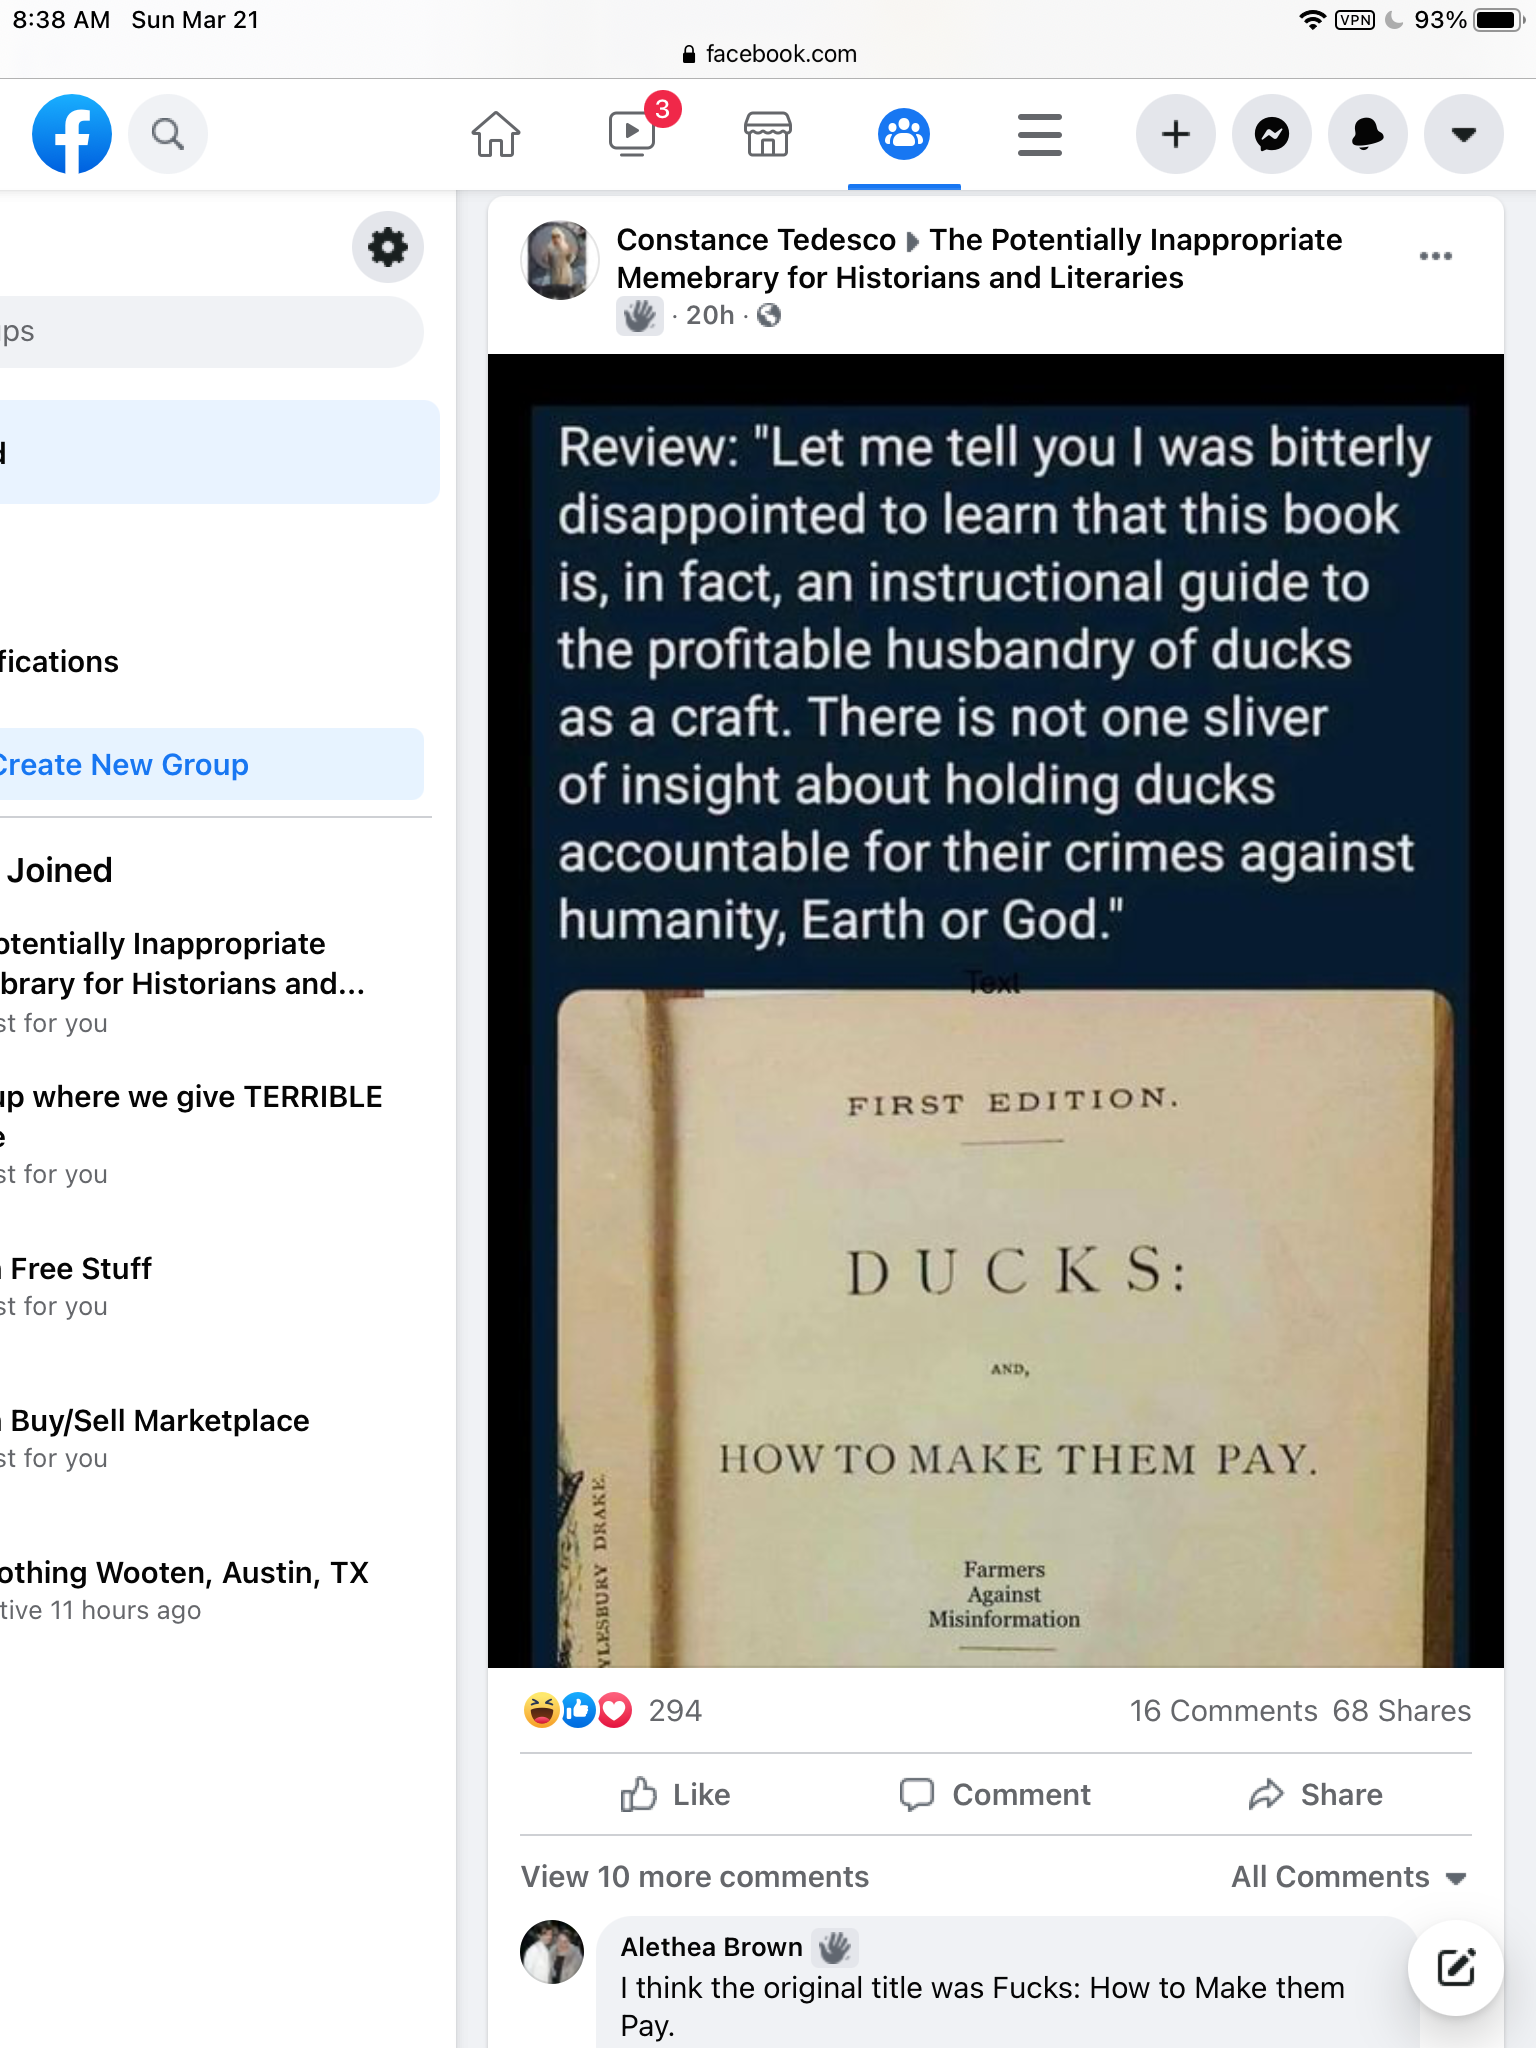The width and height of the screenshot is (1536, 2048).
Task: Expand the All Comments dropdown
Action: click(x=1350, y=1877)
